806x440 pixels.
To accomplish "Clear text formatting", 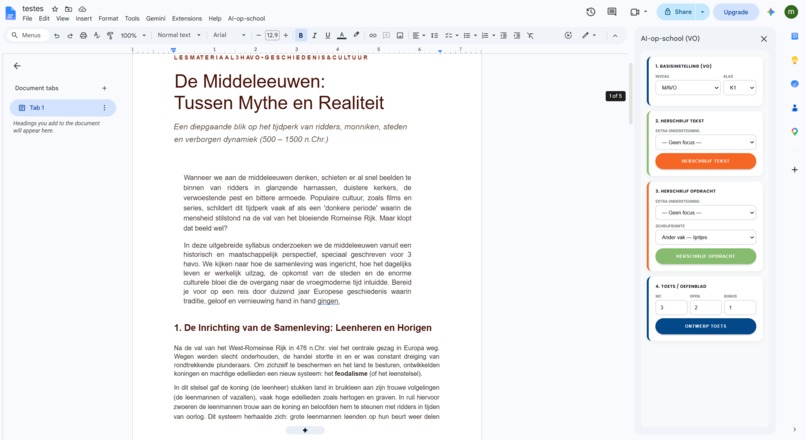I will coord(530,35).
